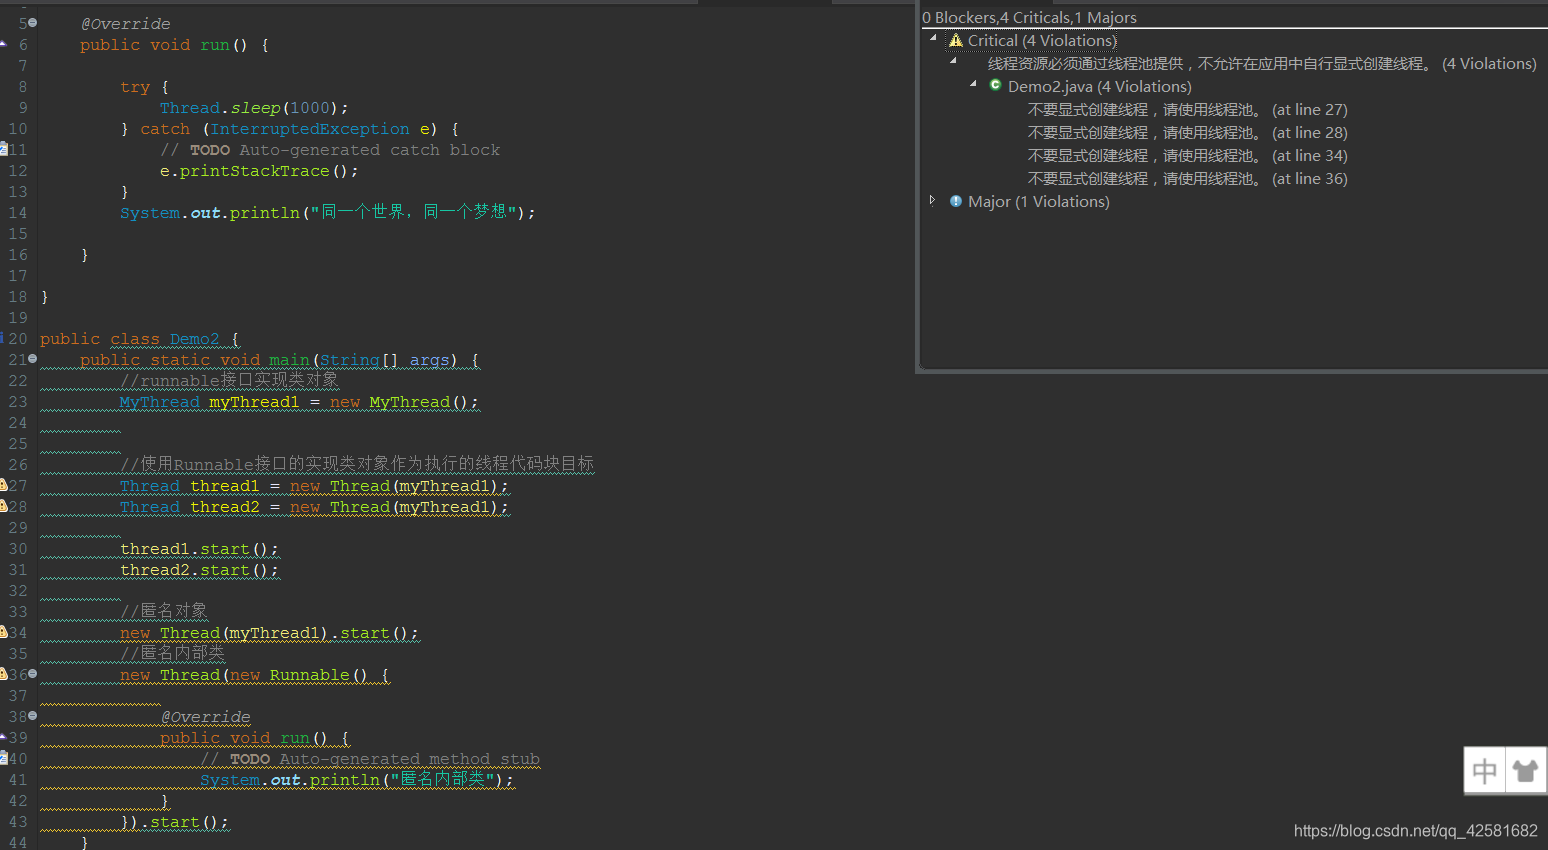
Task: Select the violation at line 36
Action: 1187,179
